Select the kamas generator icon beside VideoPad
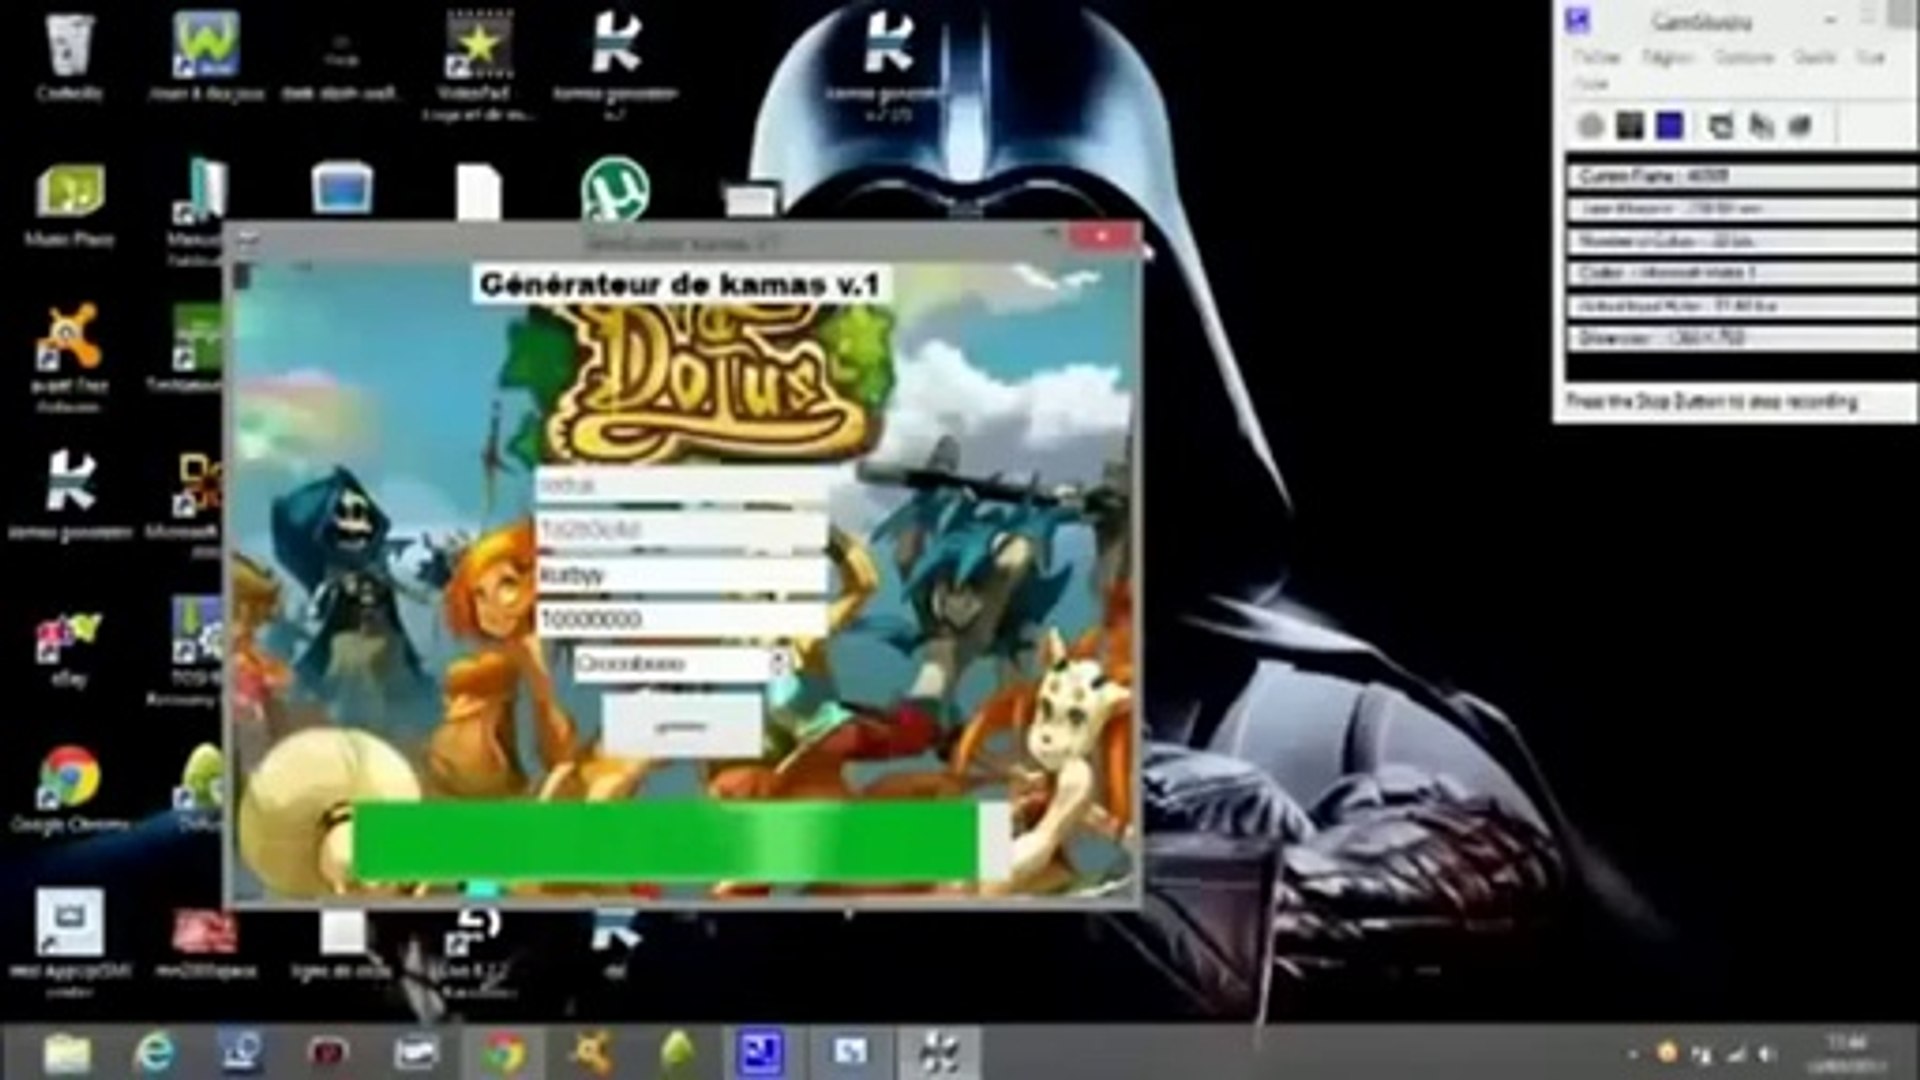The height and width of the screenshot is (1080, 1920). [615, 64]
